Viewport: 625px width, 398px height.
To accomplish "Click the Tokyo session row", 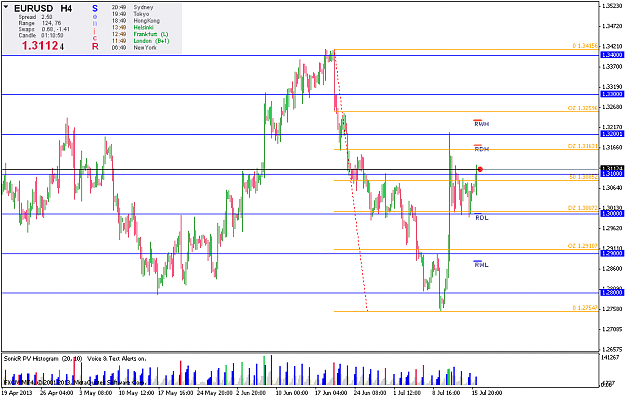I will click(131, 14).
